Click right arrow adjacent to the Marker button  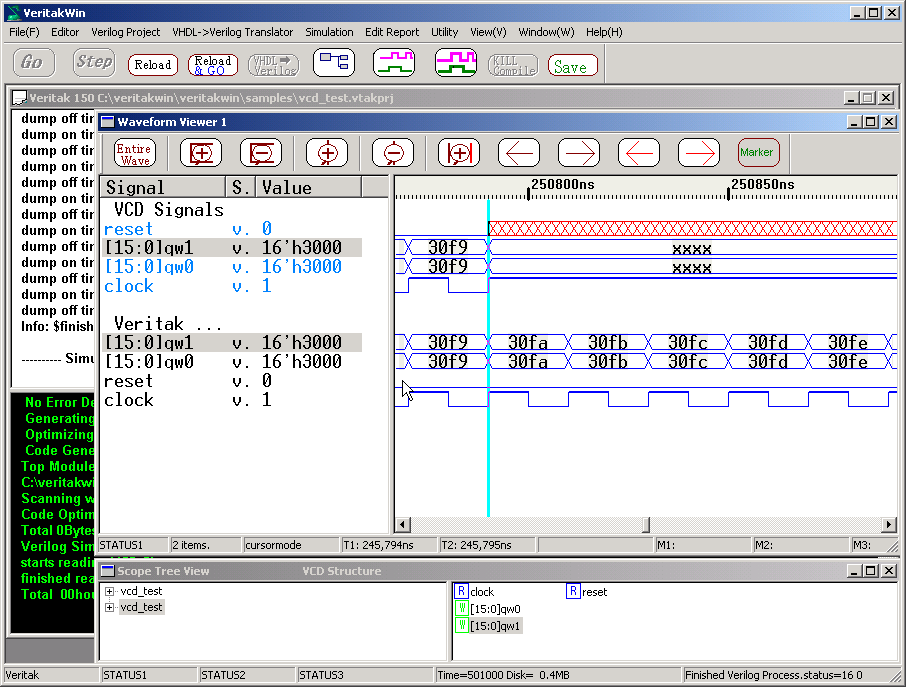699,153
